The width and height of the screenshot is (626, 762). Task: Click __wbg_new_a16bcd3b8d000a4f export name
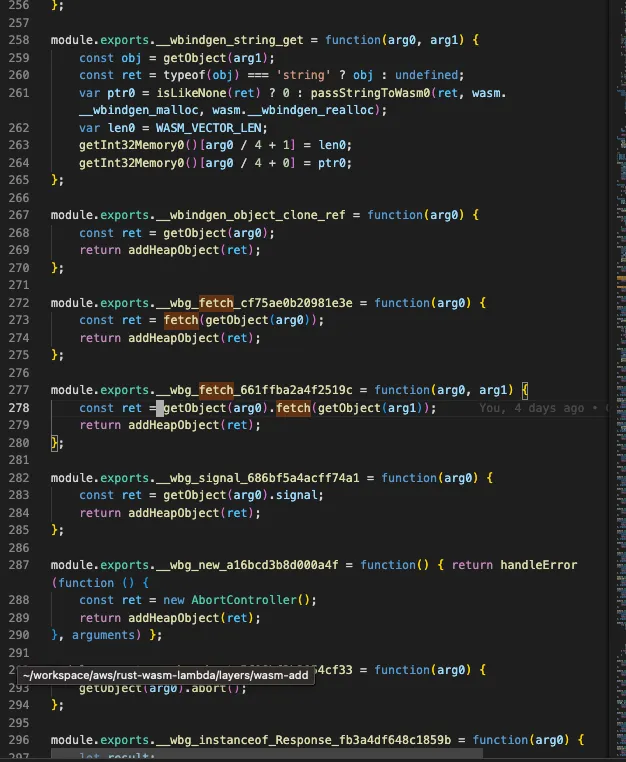click(x=247, y=565)
